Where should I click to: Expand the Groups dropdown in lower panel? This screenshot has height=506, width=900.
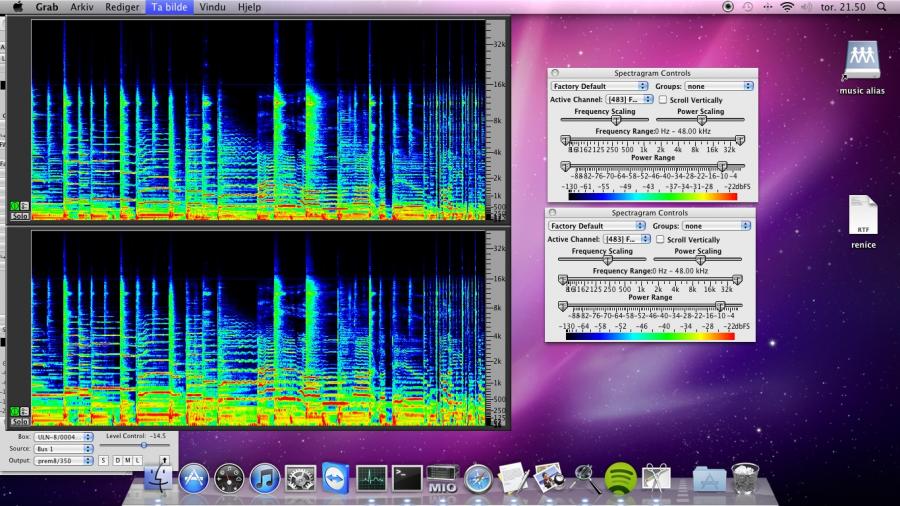click(716, 226)
